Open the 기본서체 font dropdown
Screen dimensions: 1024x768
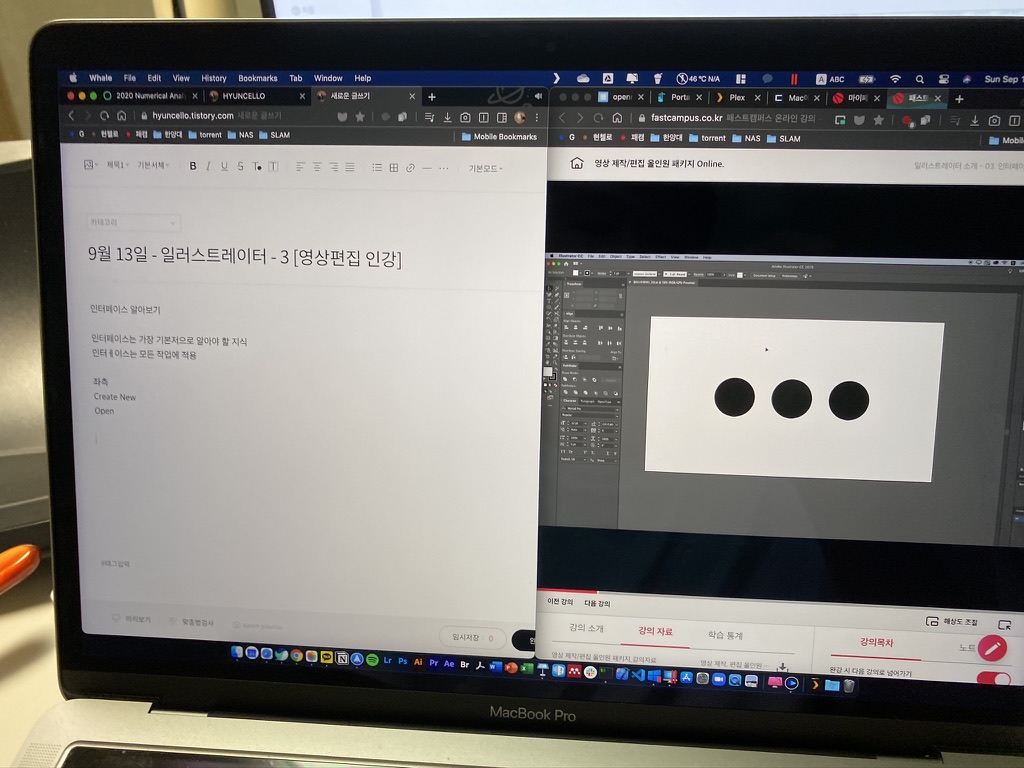click(153, 166)
